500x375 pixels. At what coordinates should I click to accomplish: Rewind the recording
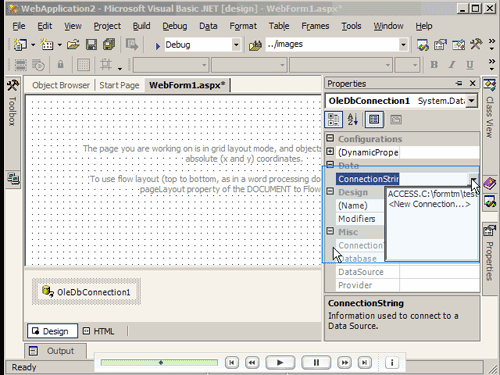[252, 362]
